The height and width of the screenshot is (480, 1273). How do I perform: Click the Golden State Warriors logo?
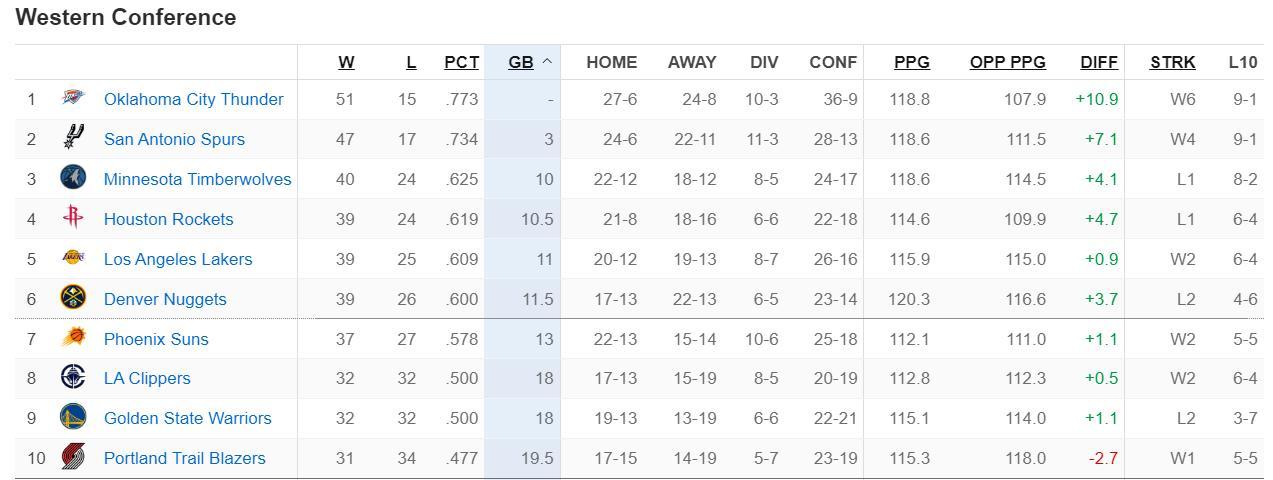click(73, 418)
